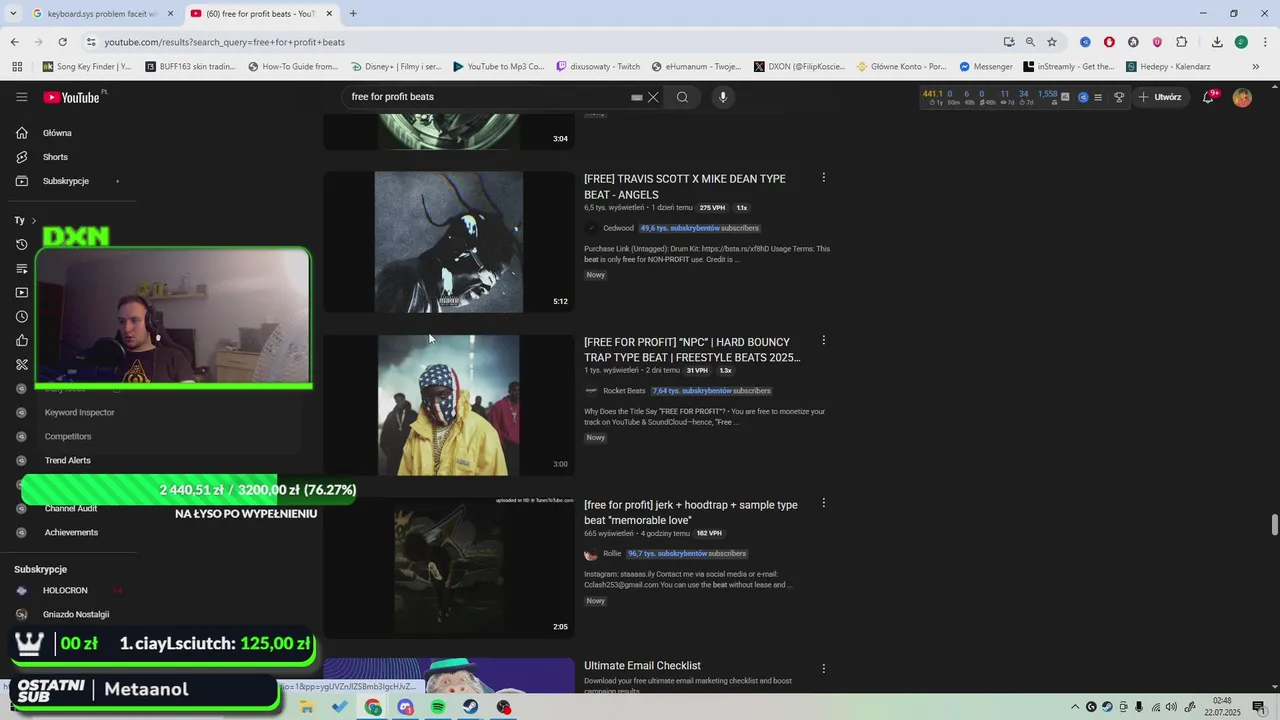
Task: Open 'memorable love' jerk hoodtrap thumbnail
Action: pyautogui.click(x=449, y=568)
